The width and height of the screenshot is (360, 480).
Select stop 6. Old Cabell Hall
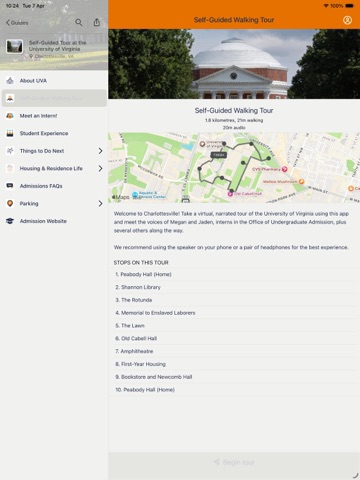click(x=234, y=338)
